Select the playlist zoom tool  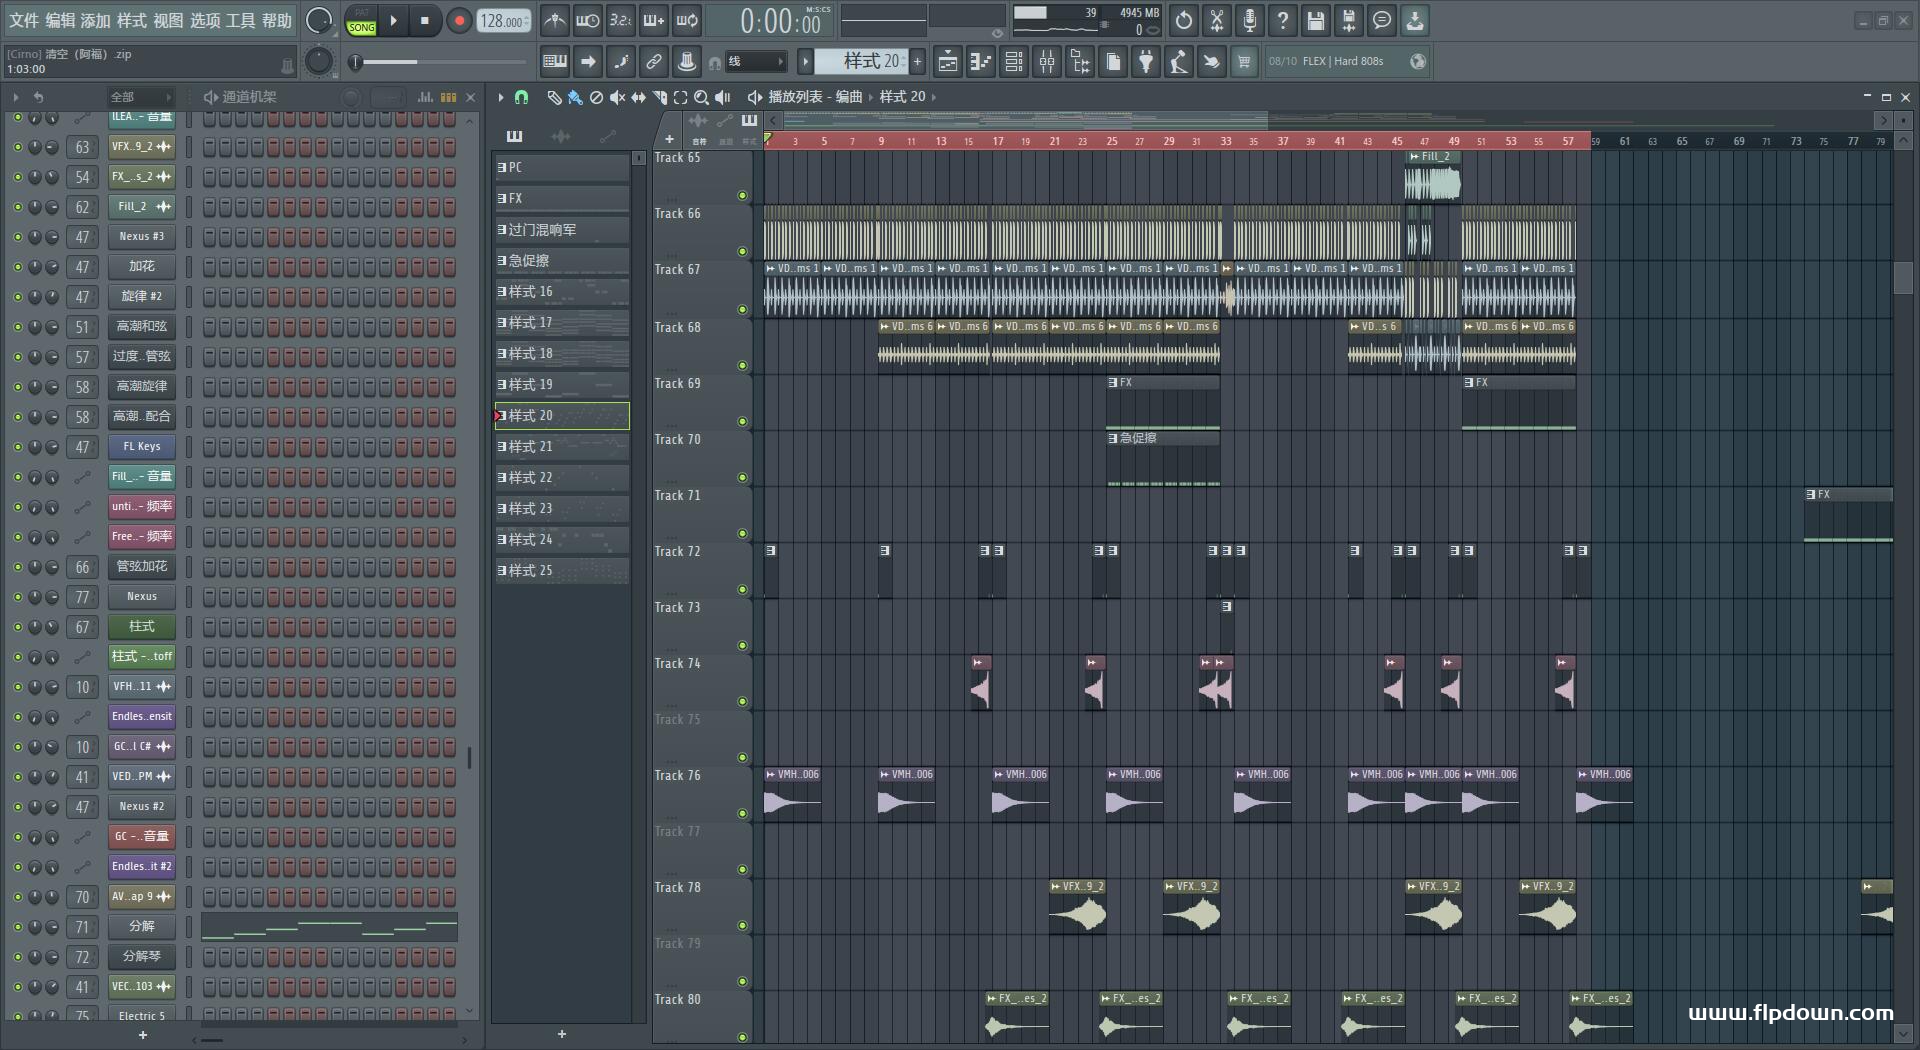pyautogui.click(x=701, y=97)
